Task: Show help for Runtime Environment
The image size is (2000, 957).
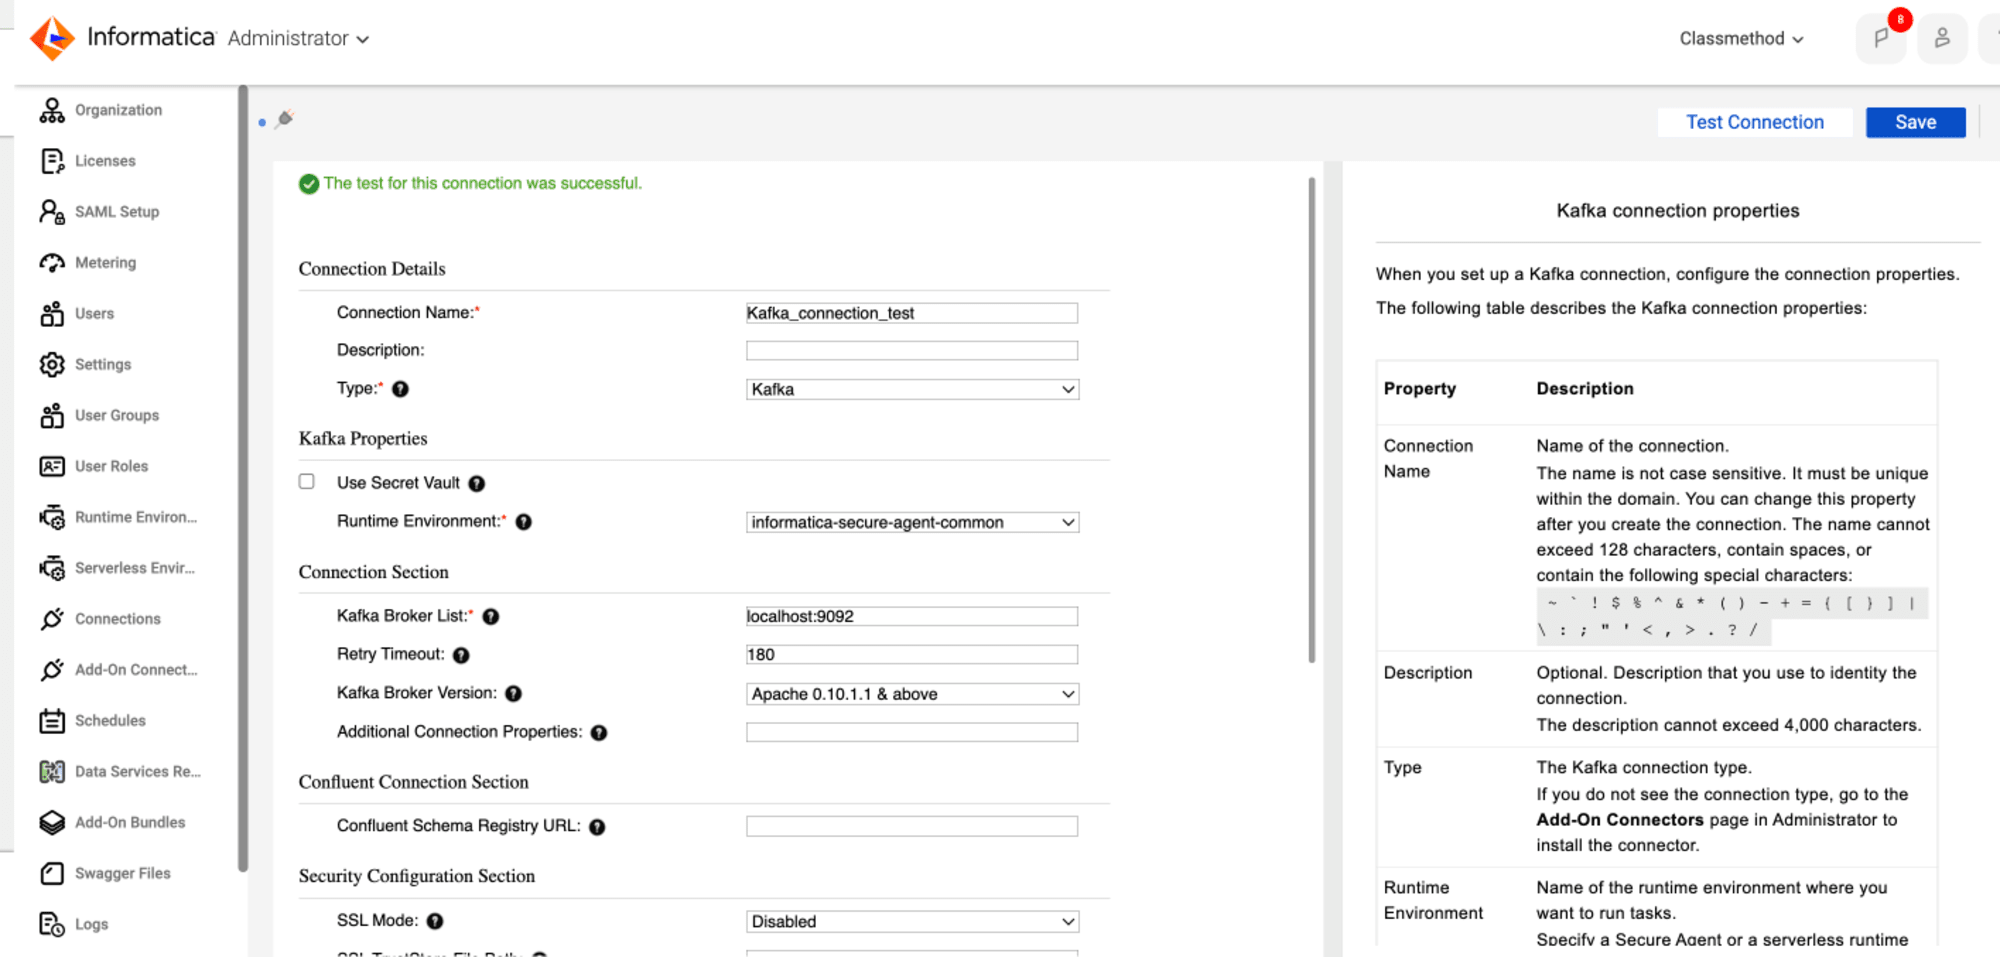Action: tap(523, 522)
